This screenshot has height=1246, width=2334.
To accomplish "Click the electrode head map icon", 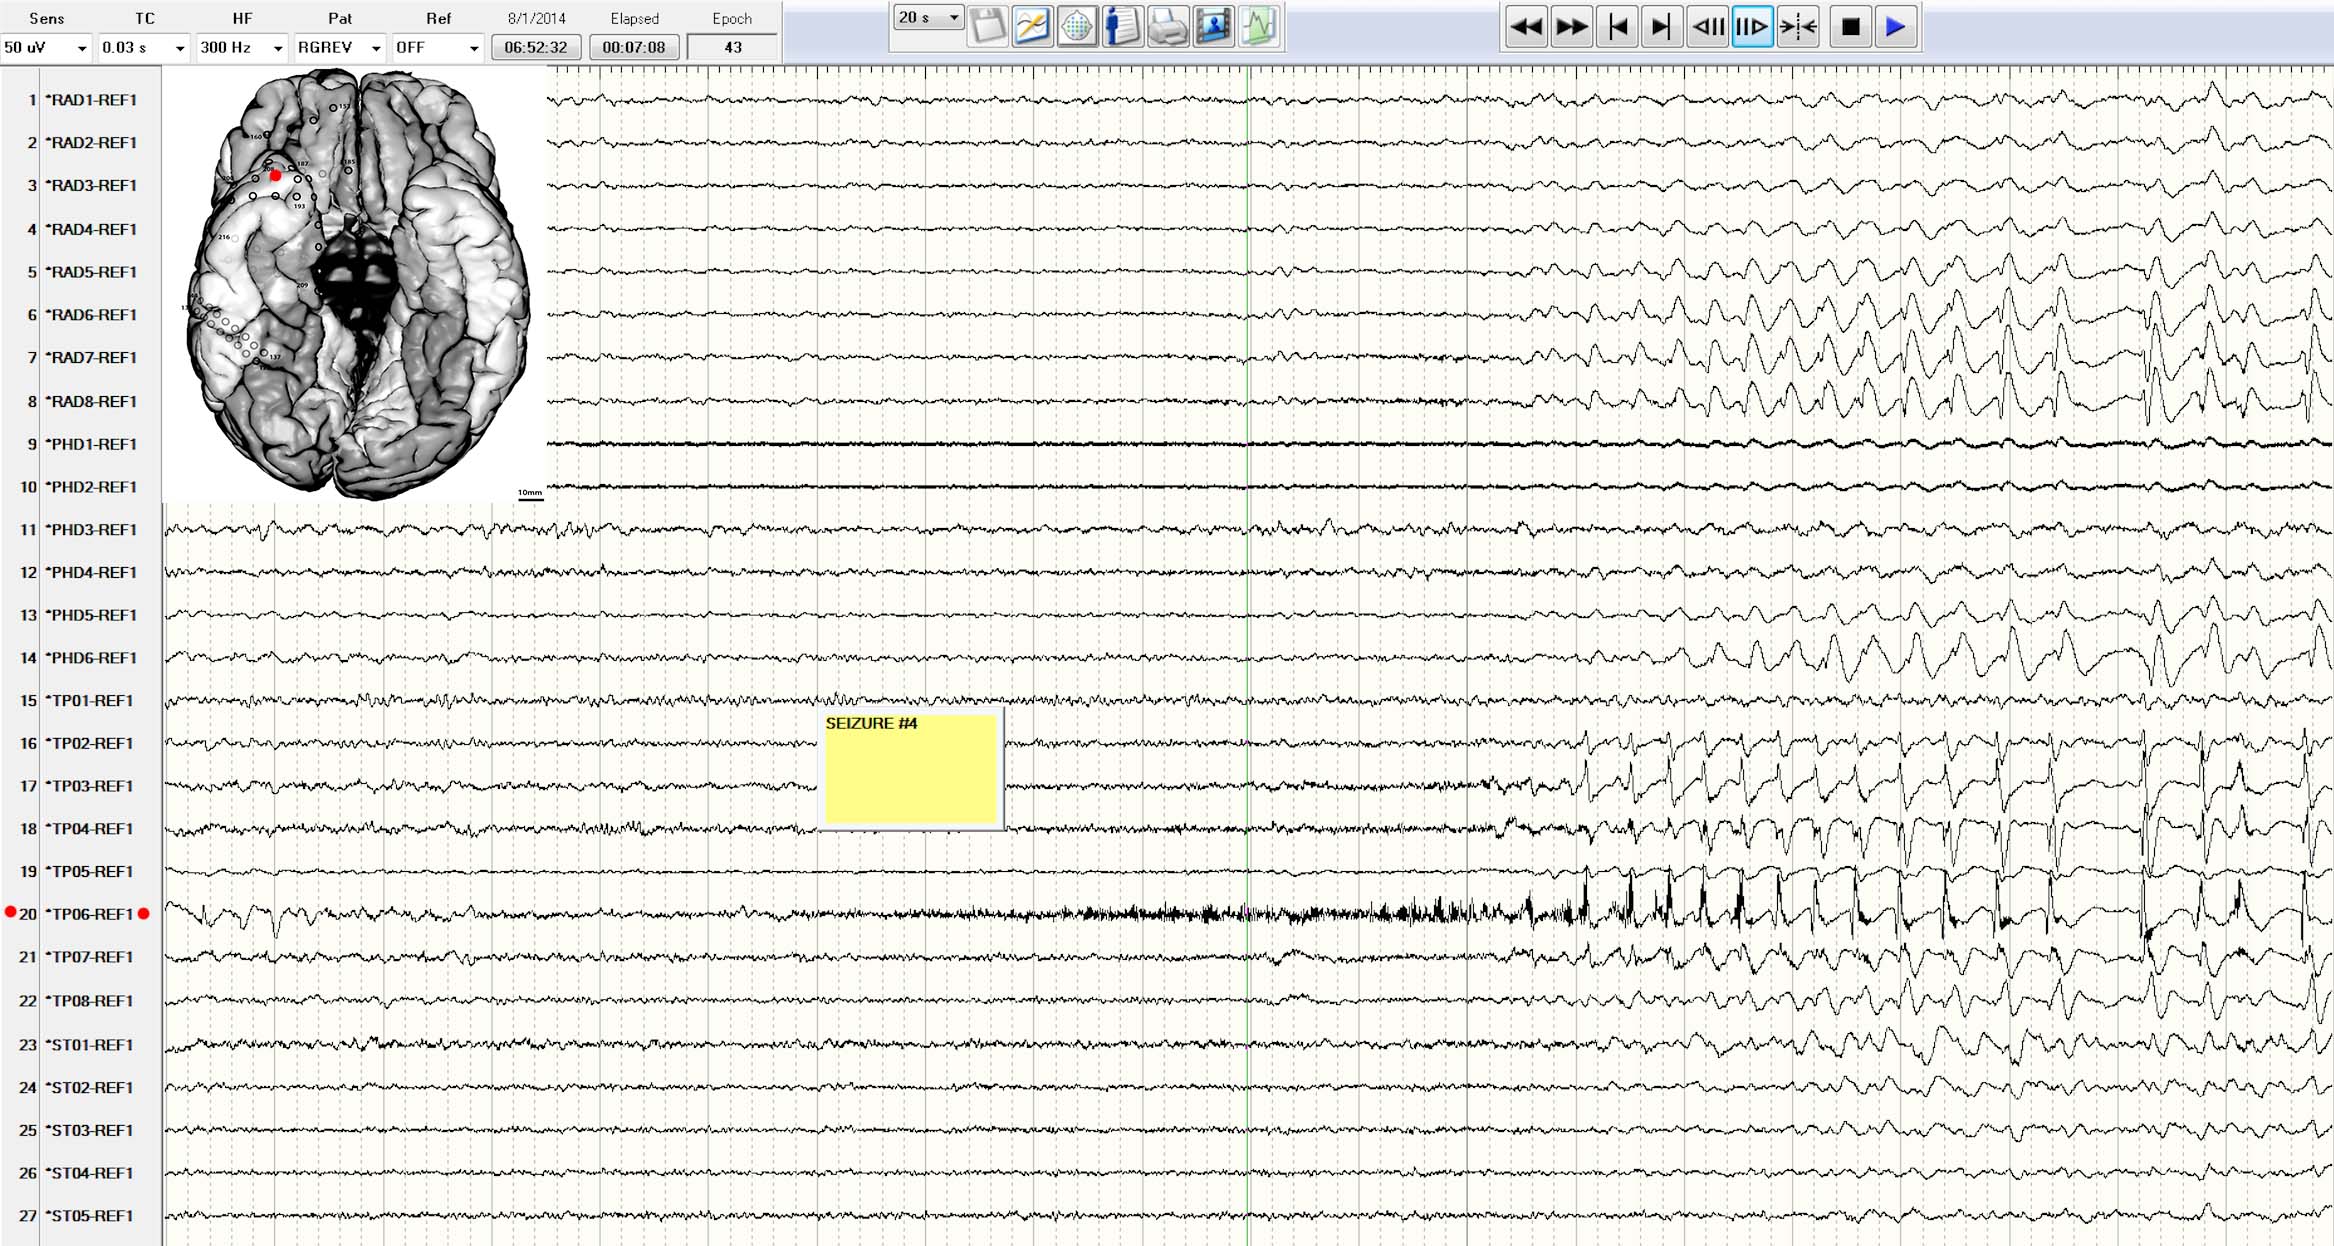I will (1077, 27).
